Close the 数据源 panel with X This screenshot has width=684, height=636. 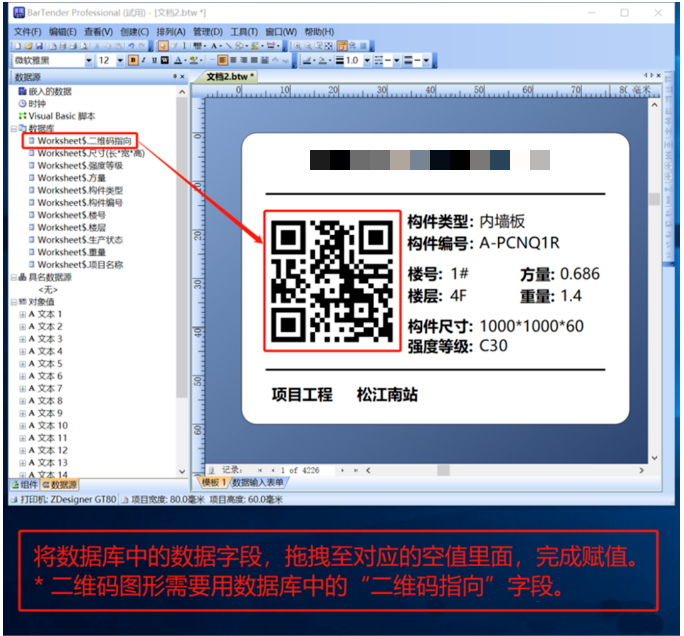182,77
